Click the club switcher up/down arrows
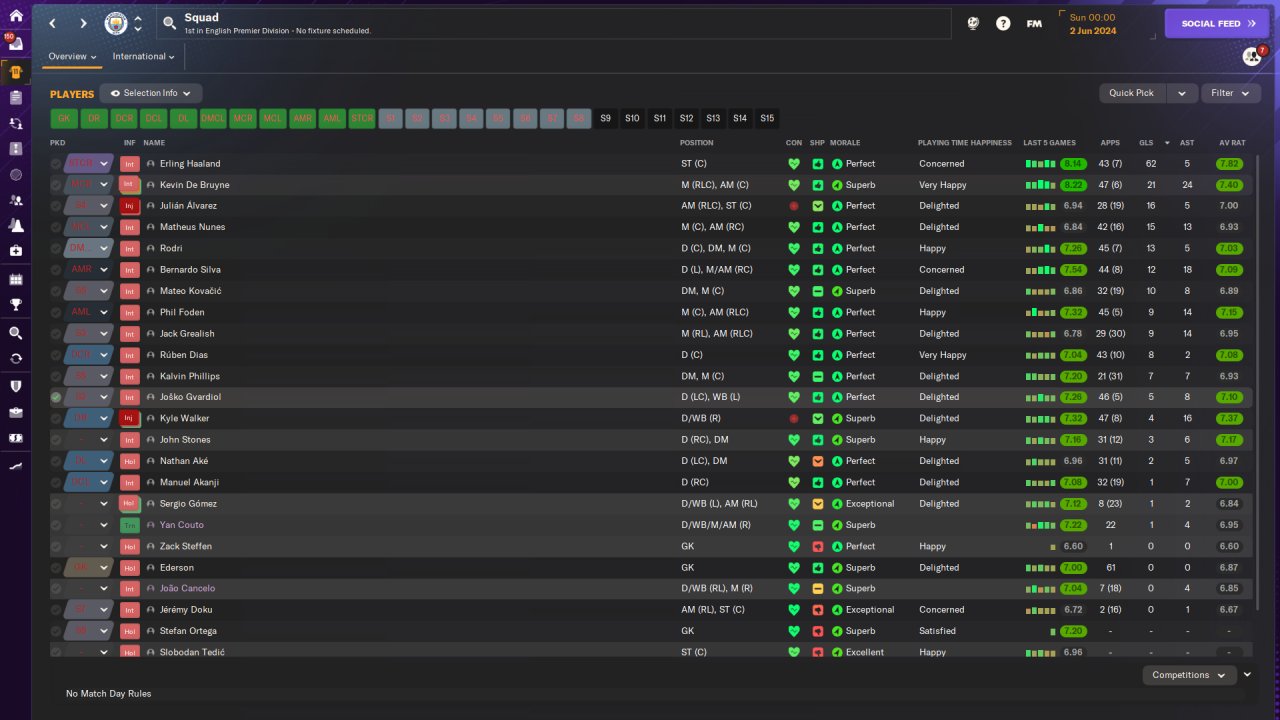The height and width of the screenshot is (720, 1280). click(x=138, y=23)
